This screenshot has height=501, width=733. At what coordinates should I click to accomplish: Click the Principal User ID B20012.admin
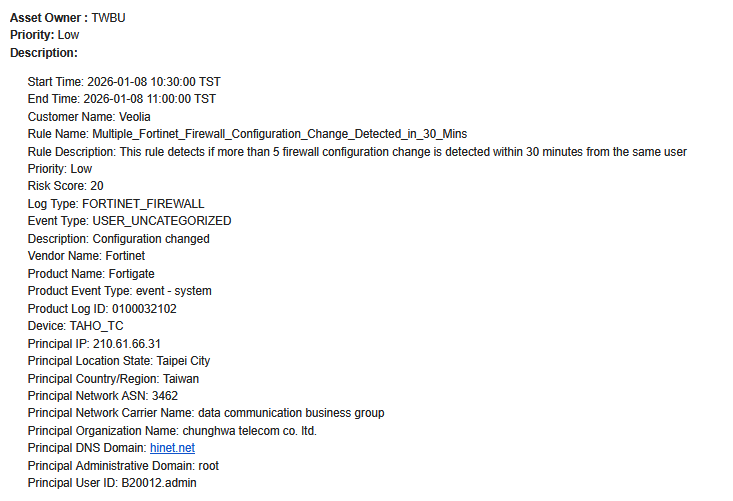point(160,483)
